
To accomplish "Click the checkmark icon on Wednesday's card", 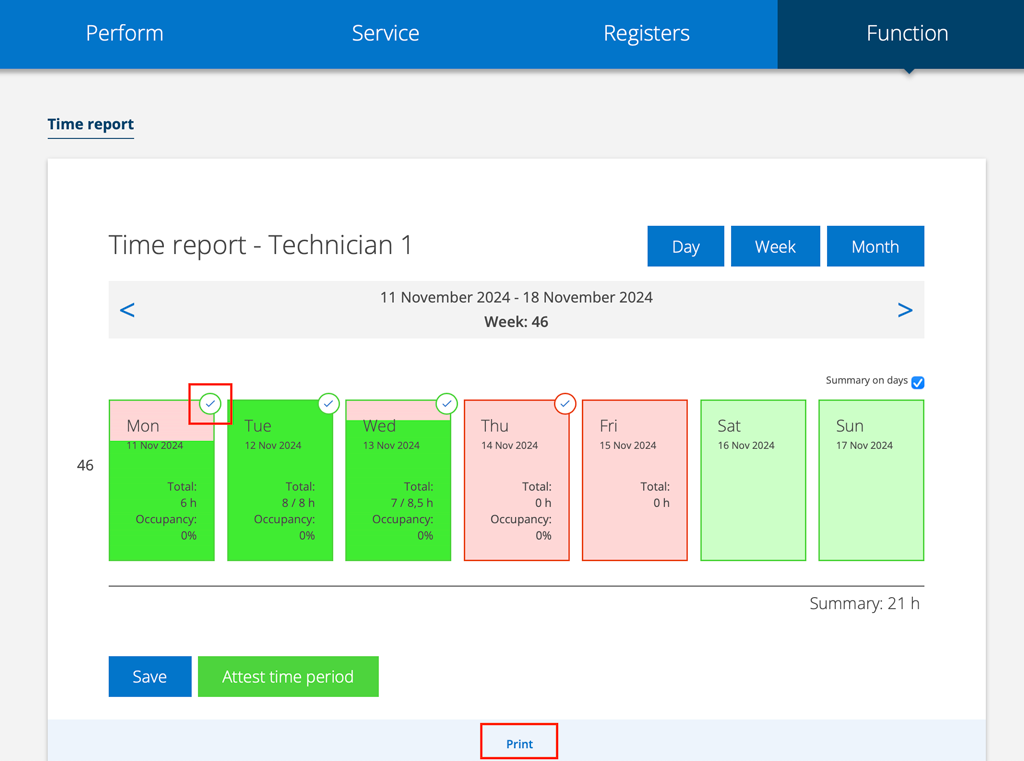I will 446,404.
